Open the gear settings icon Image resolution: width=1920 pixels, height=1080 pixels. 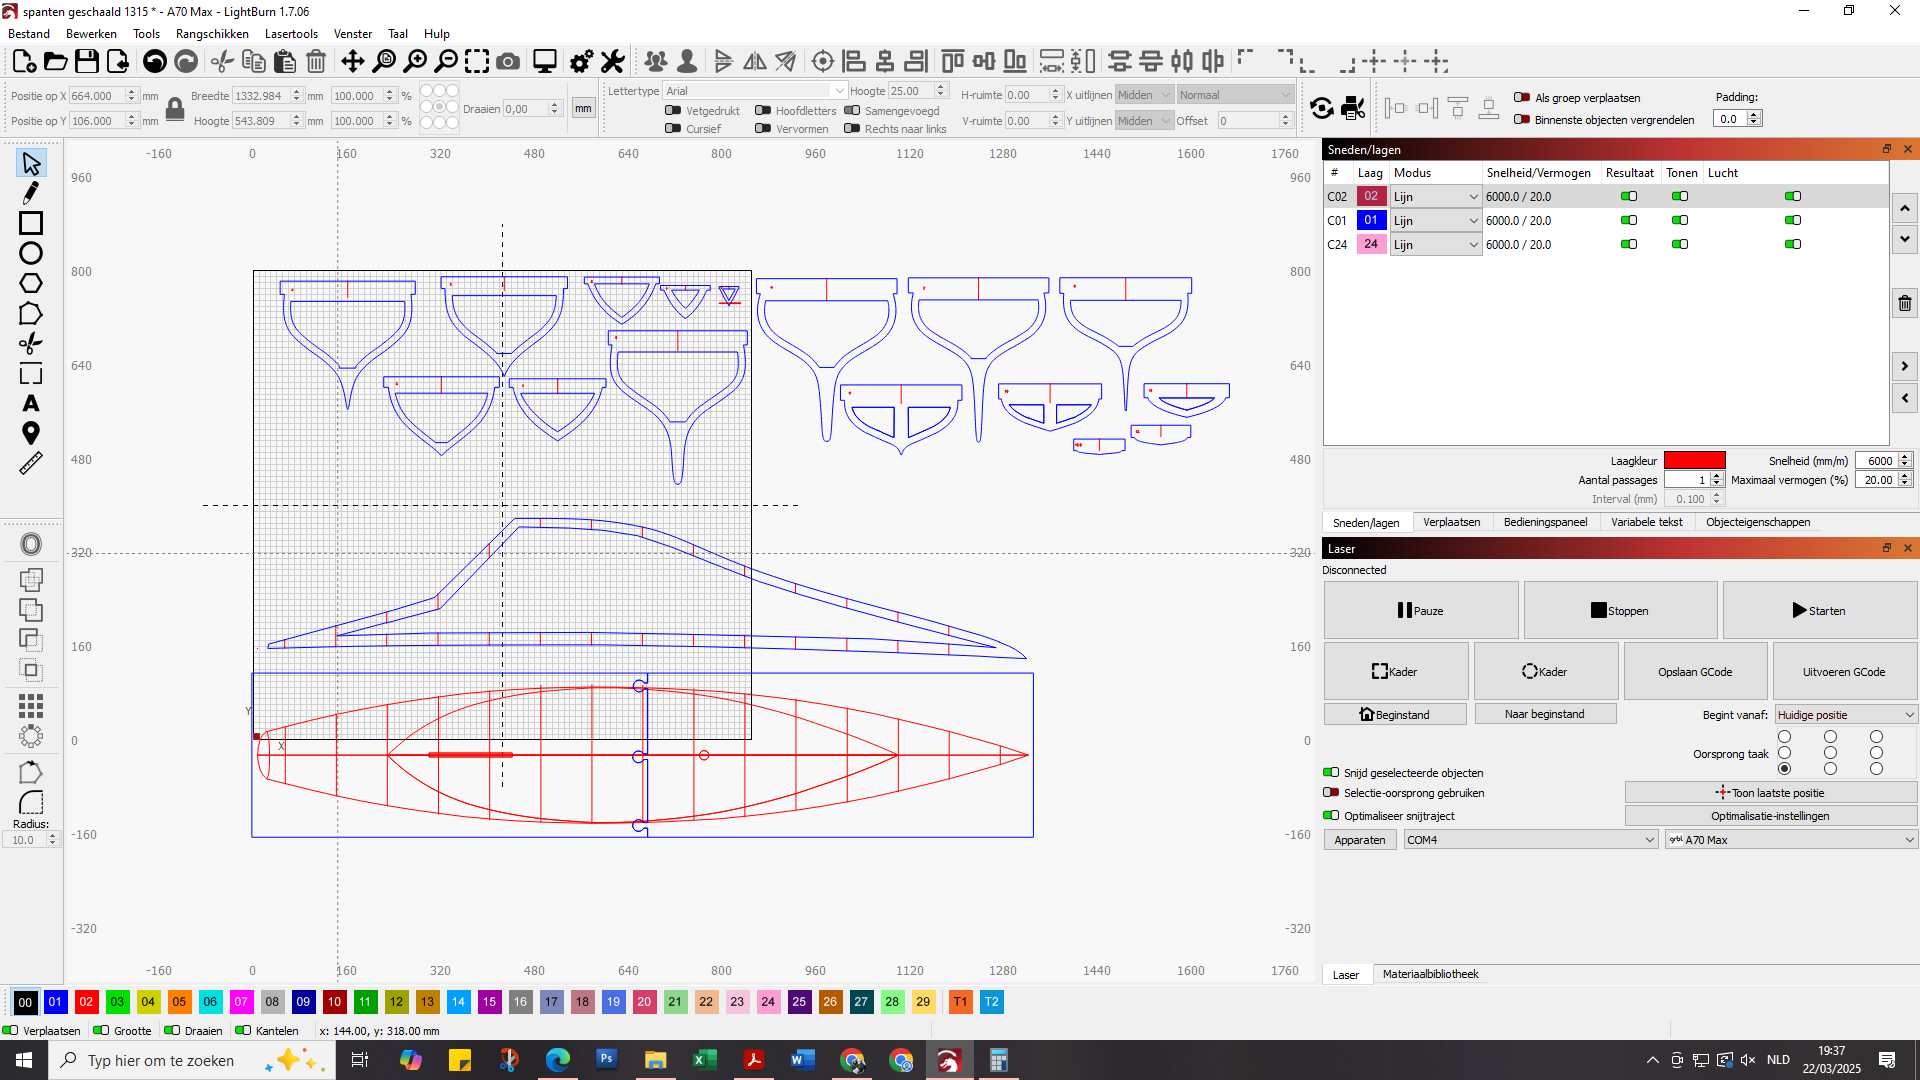pyautogui.click(x=581, y=61)
